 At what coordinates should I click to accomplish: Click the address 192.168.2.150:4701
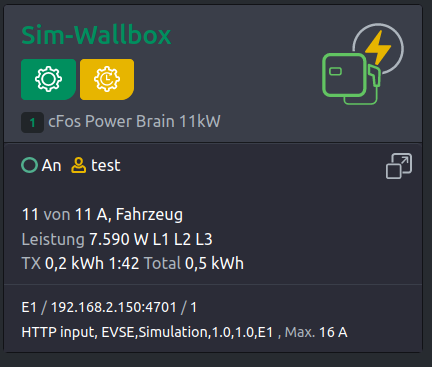tap(113, 307)
